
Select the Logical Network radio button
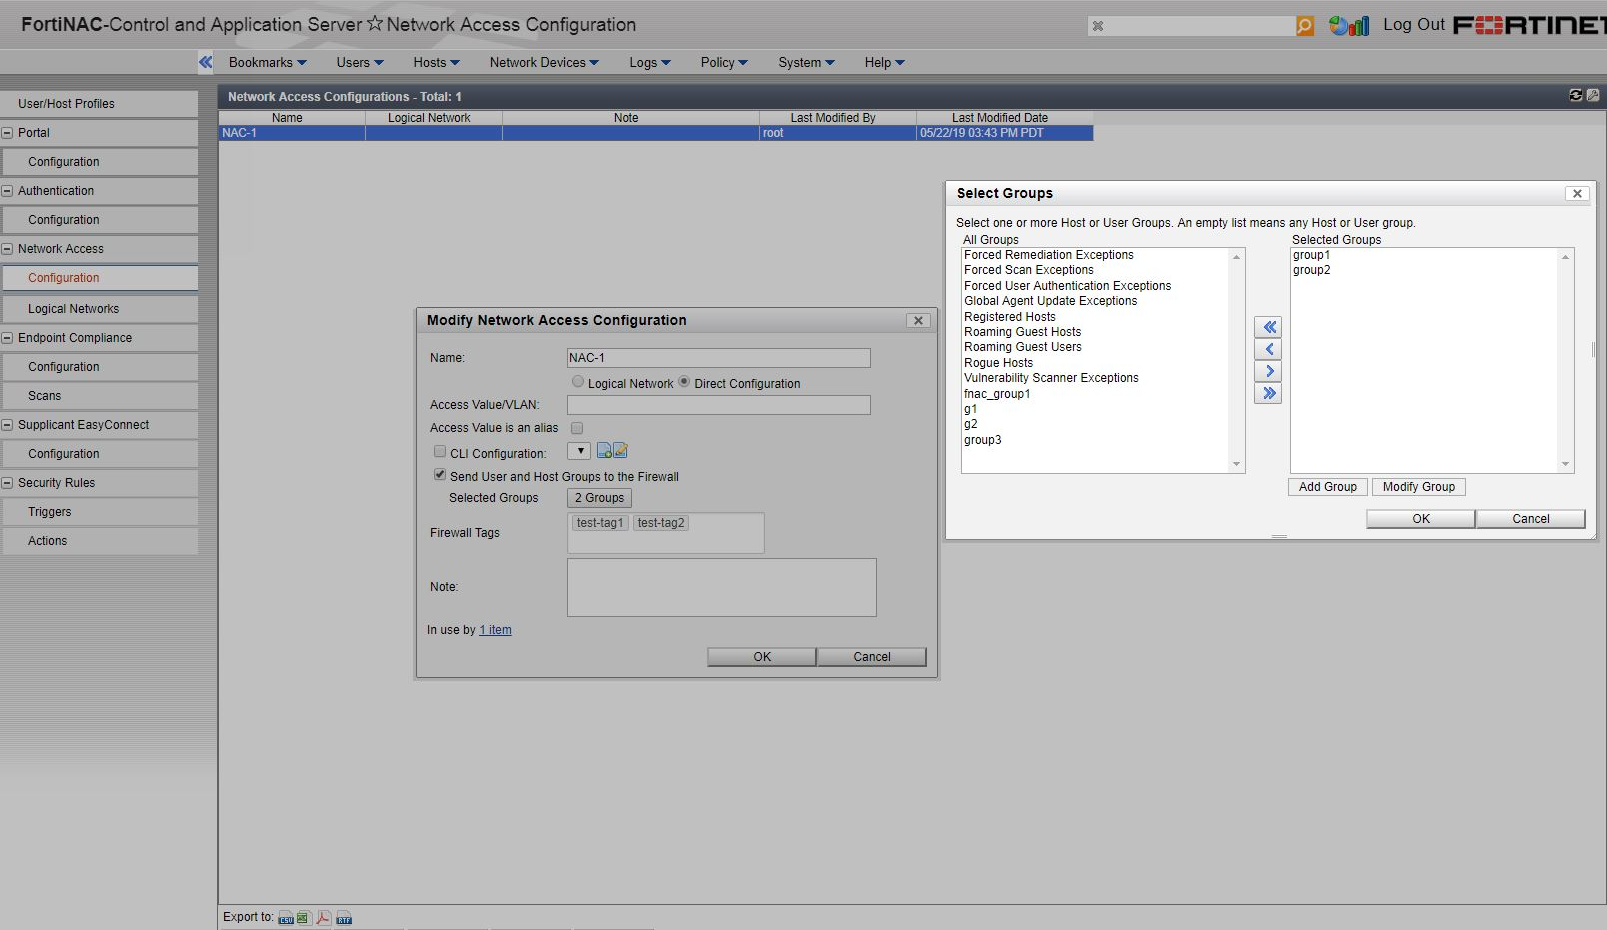(x=578, y=382)
